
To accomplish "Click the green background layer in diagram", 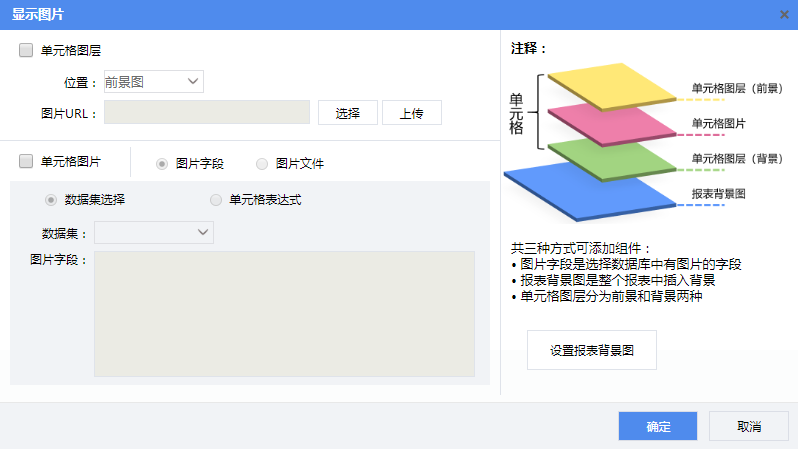I will (613, 156).
